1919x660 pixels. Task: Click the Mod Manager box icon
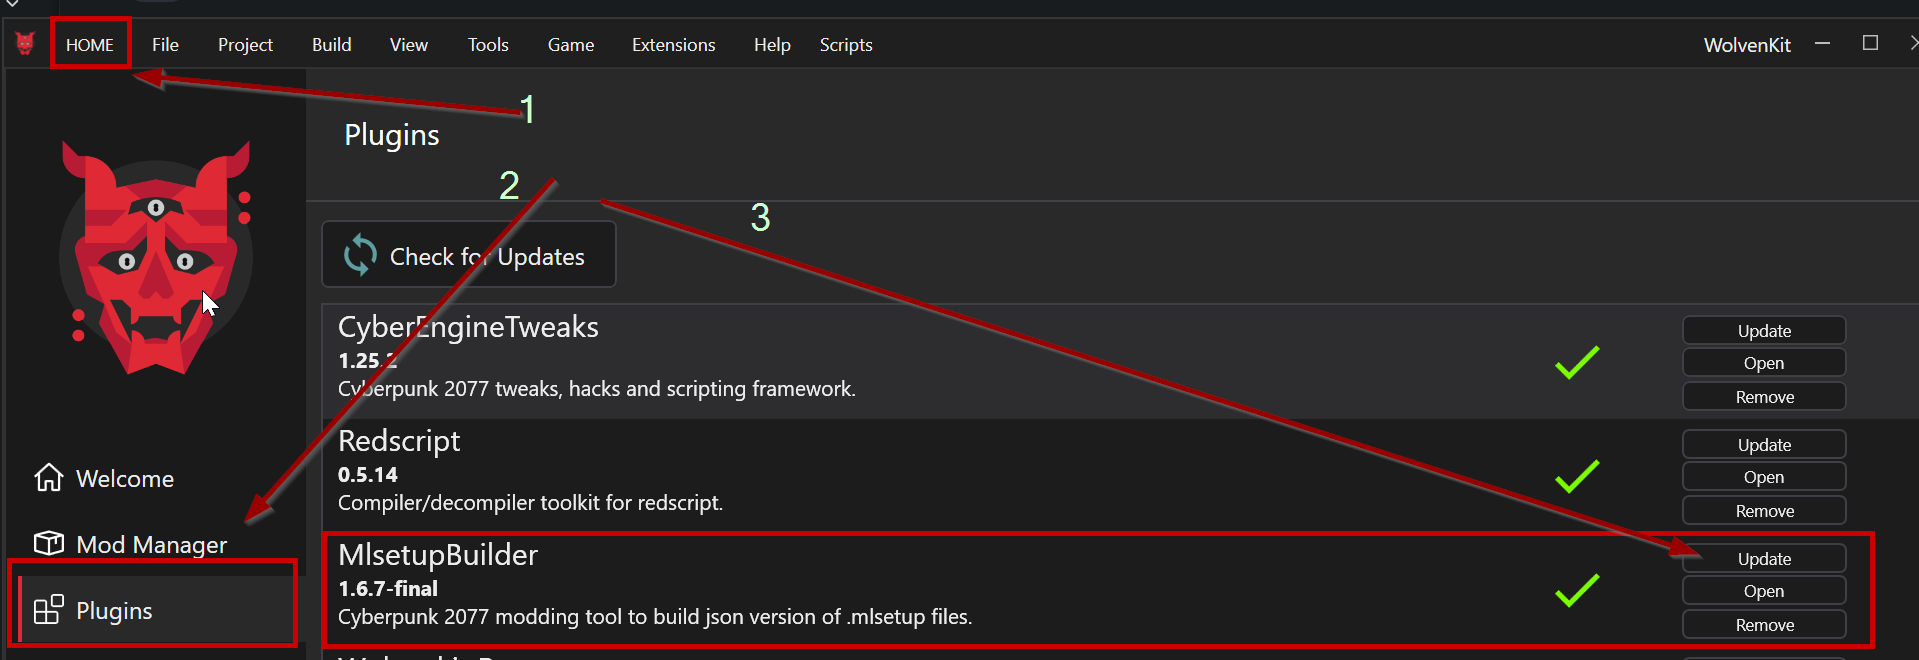[49, 543]
